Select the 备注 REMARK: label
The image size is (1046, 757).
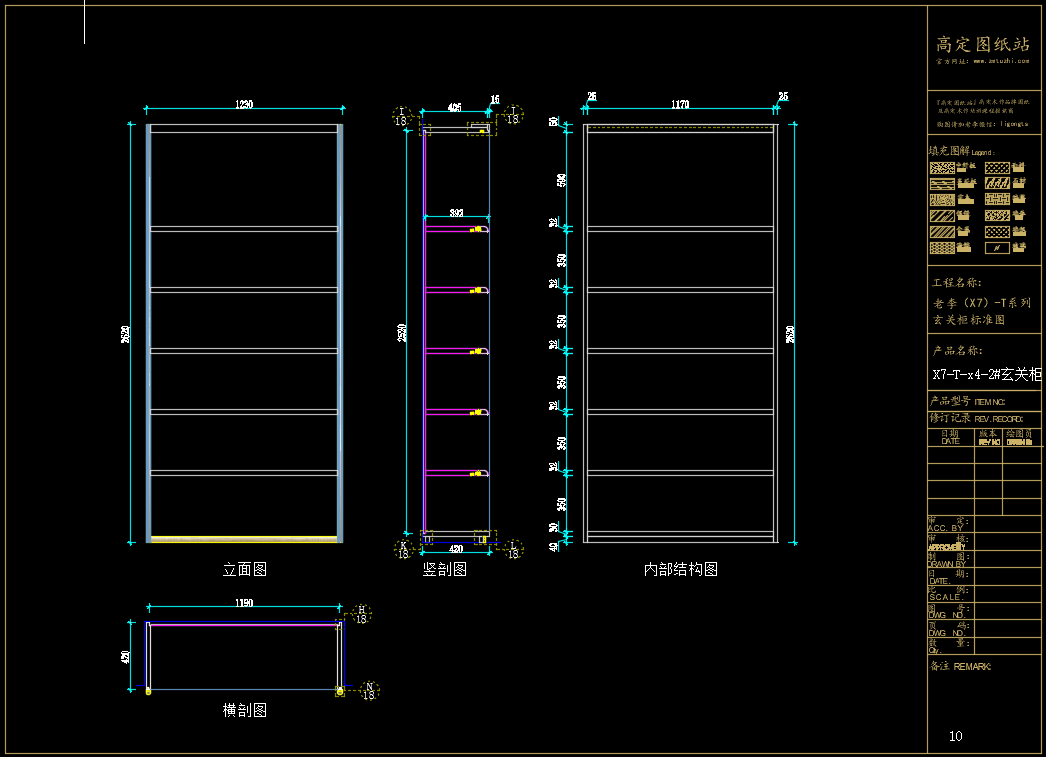click(x=961, y=666)
